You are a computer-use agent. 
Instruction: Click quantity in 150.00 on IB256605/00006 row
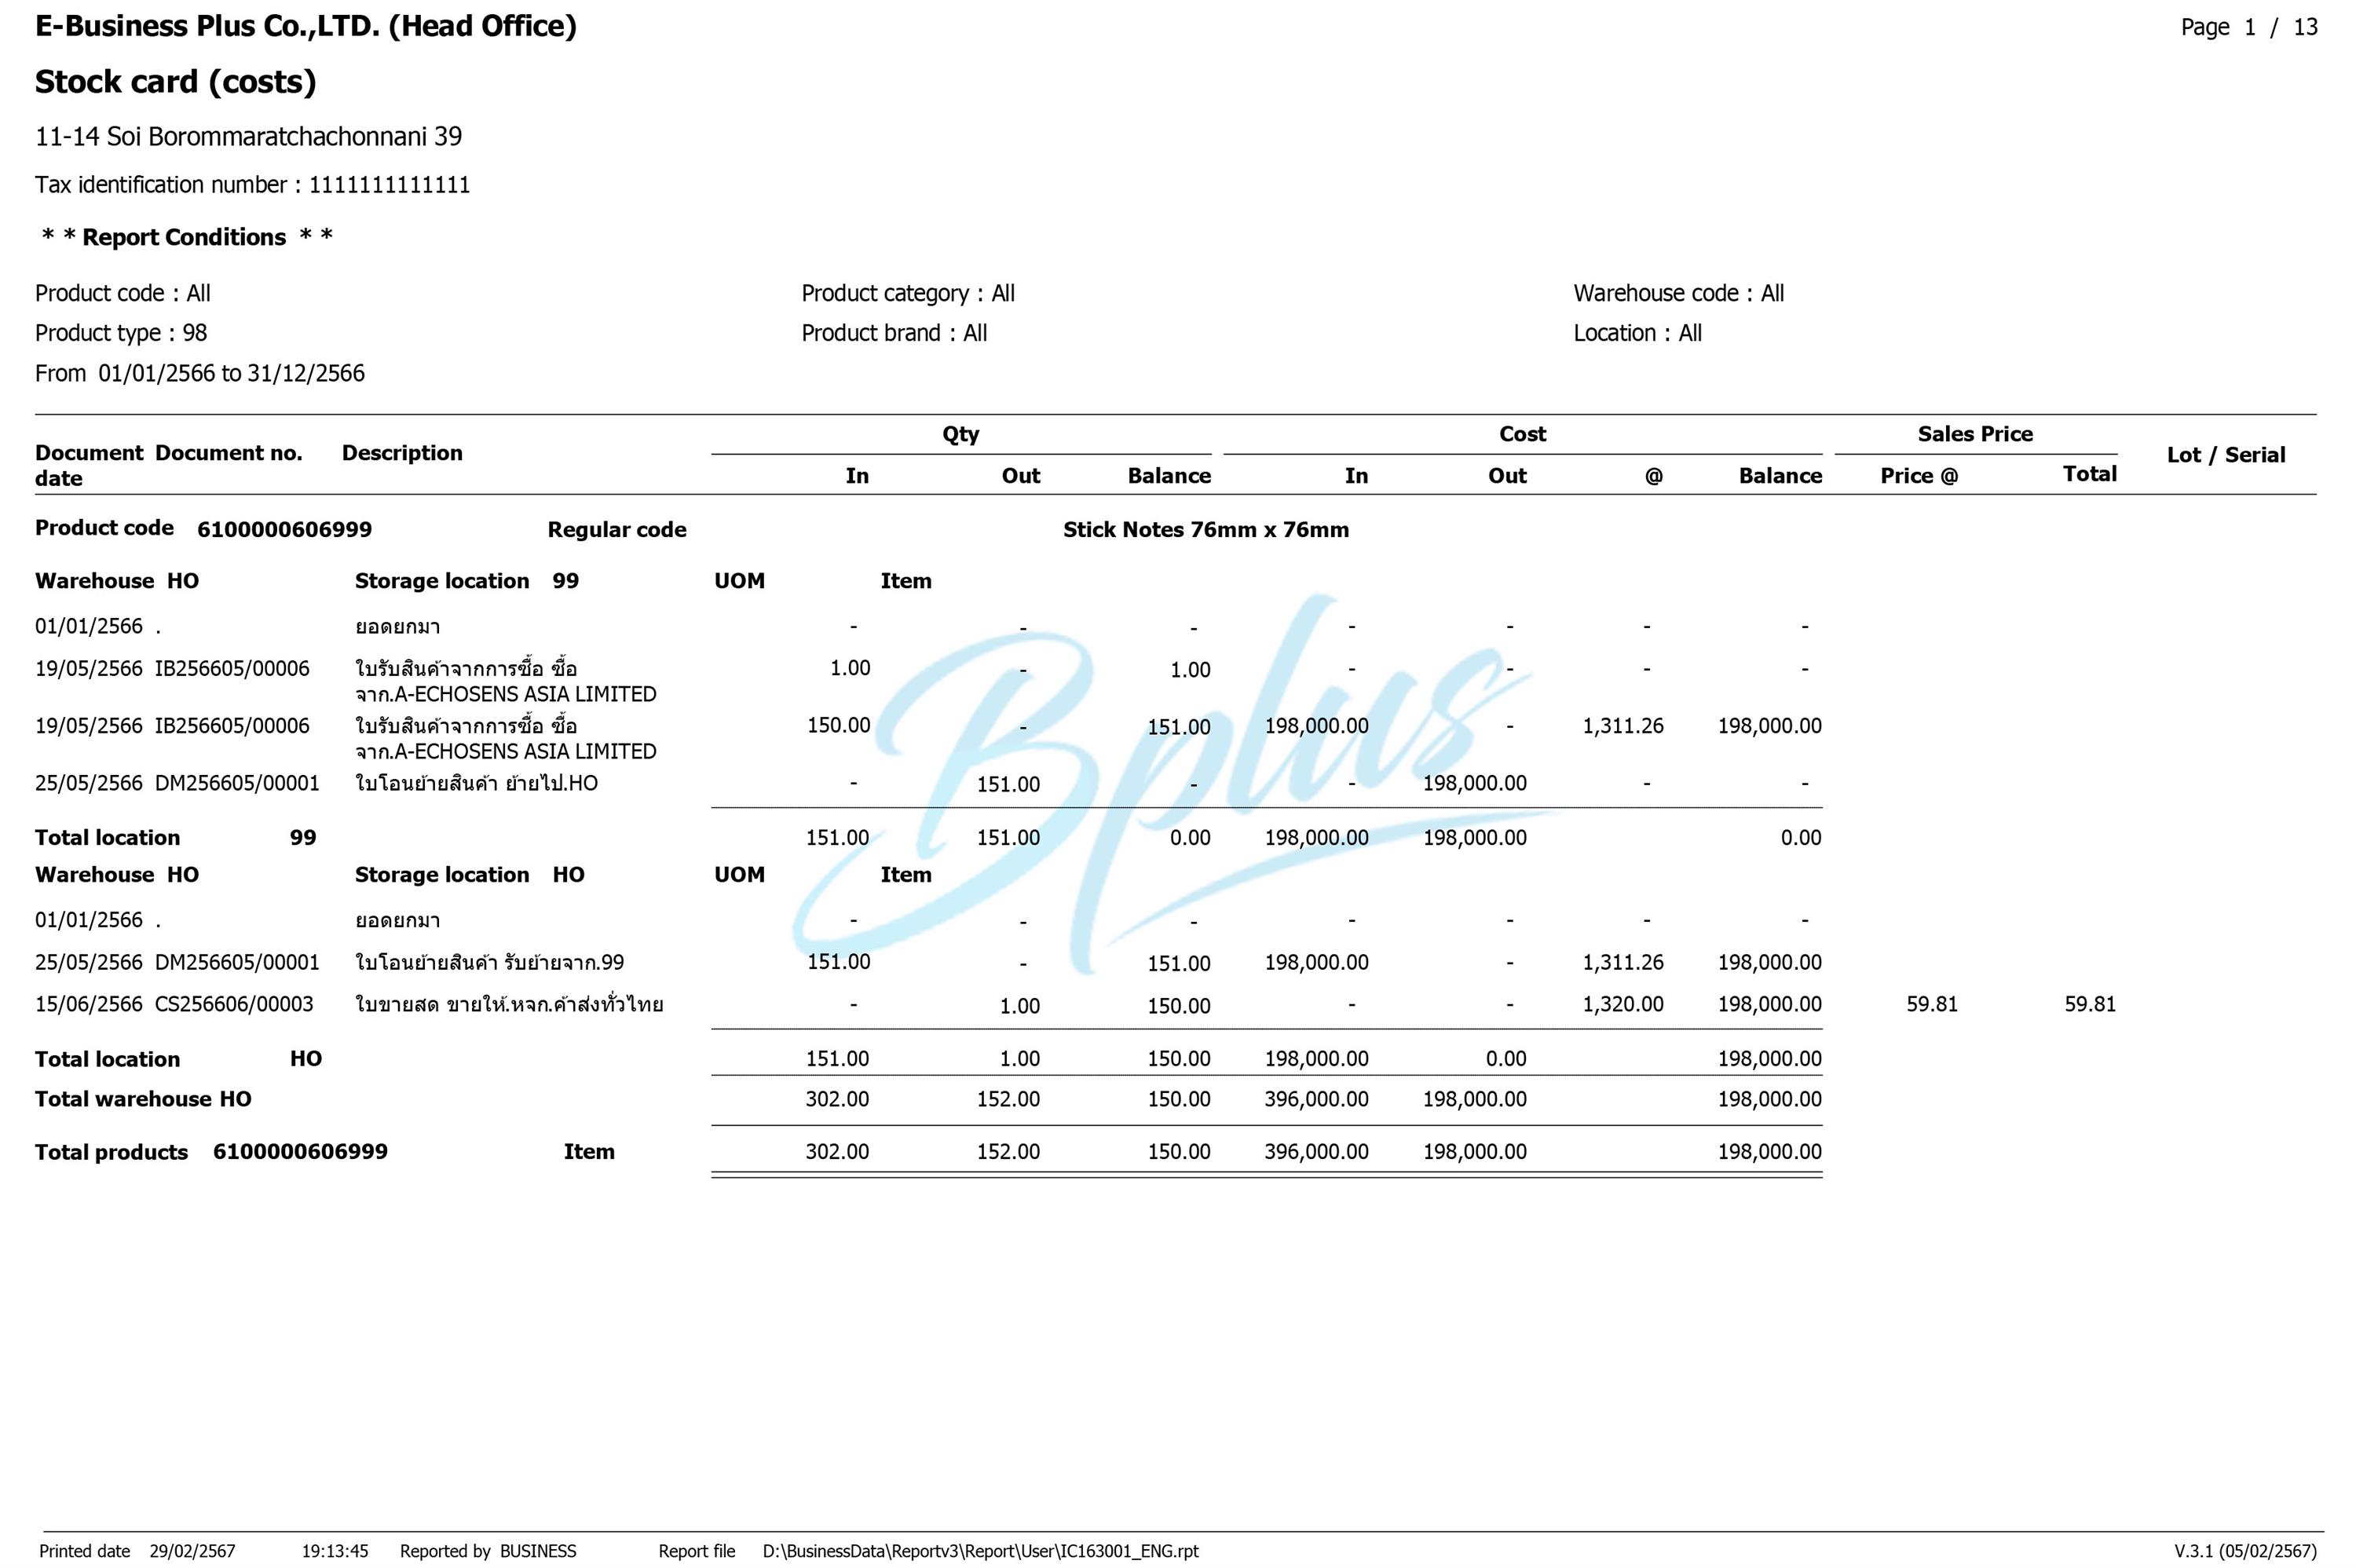[x=838, y=725]
